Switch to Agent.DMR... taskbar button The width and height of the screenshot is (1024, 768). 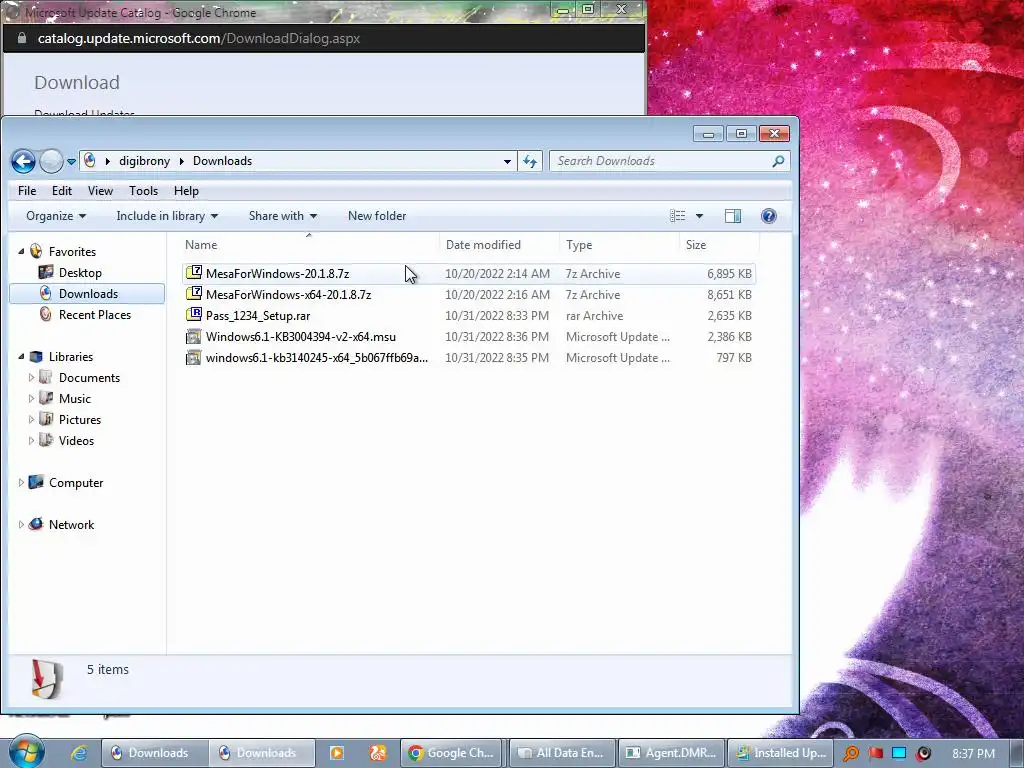670,753
